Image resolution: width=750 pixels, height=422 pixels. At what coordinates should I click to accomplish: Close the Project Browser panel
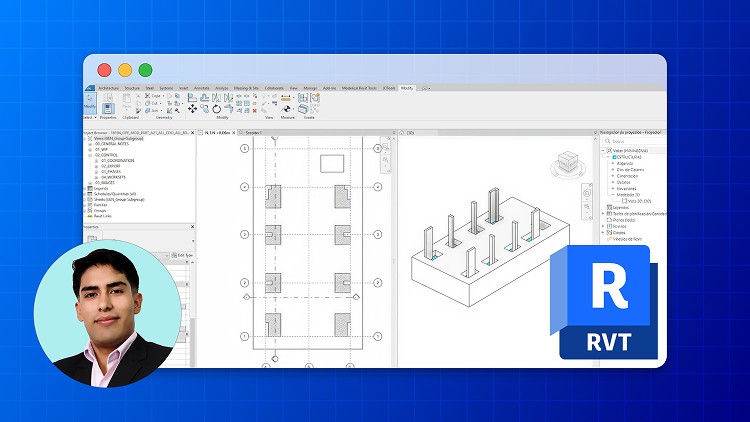pyautogui.click(x=192, y=133)
